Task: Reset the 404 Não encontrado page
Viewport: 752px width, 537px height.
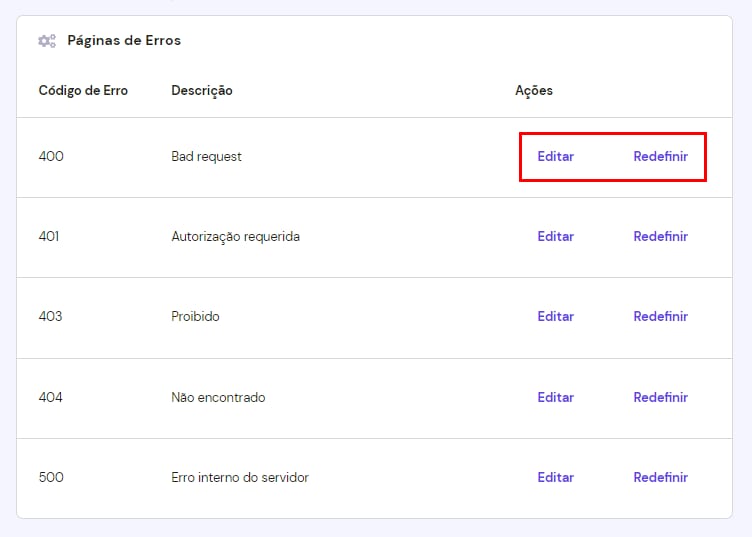Action: 660,397
